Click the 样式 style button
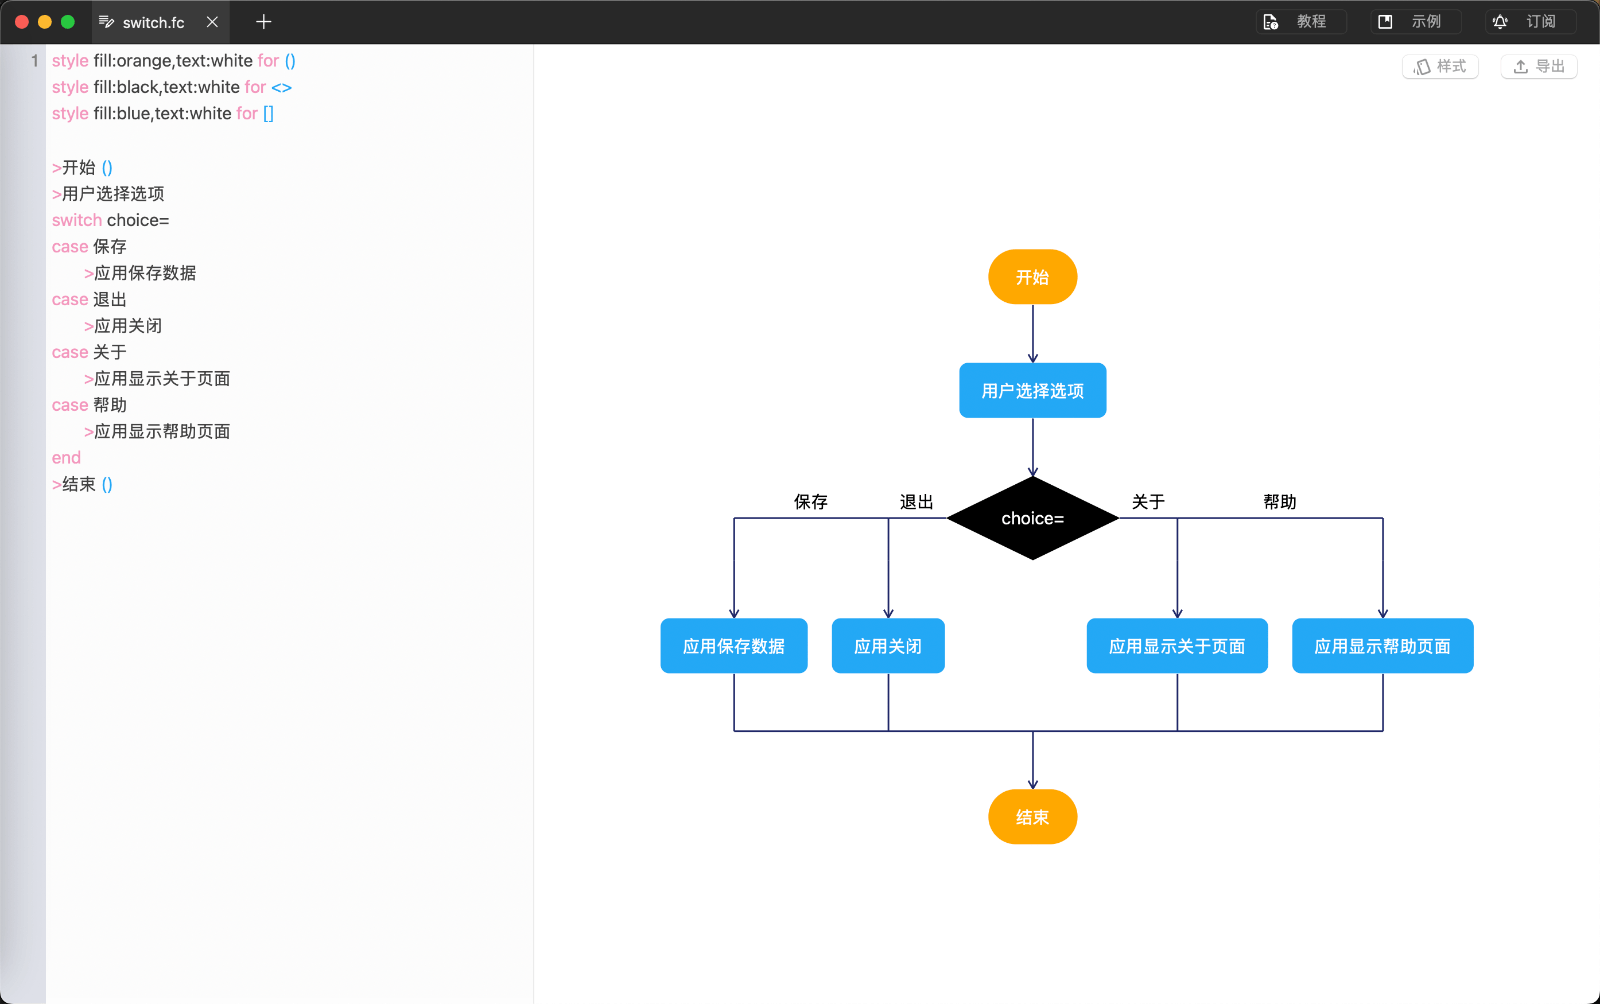This screenshot has height=1004, width=1600. tap(1440, 67)
